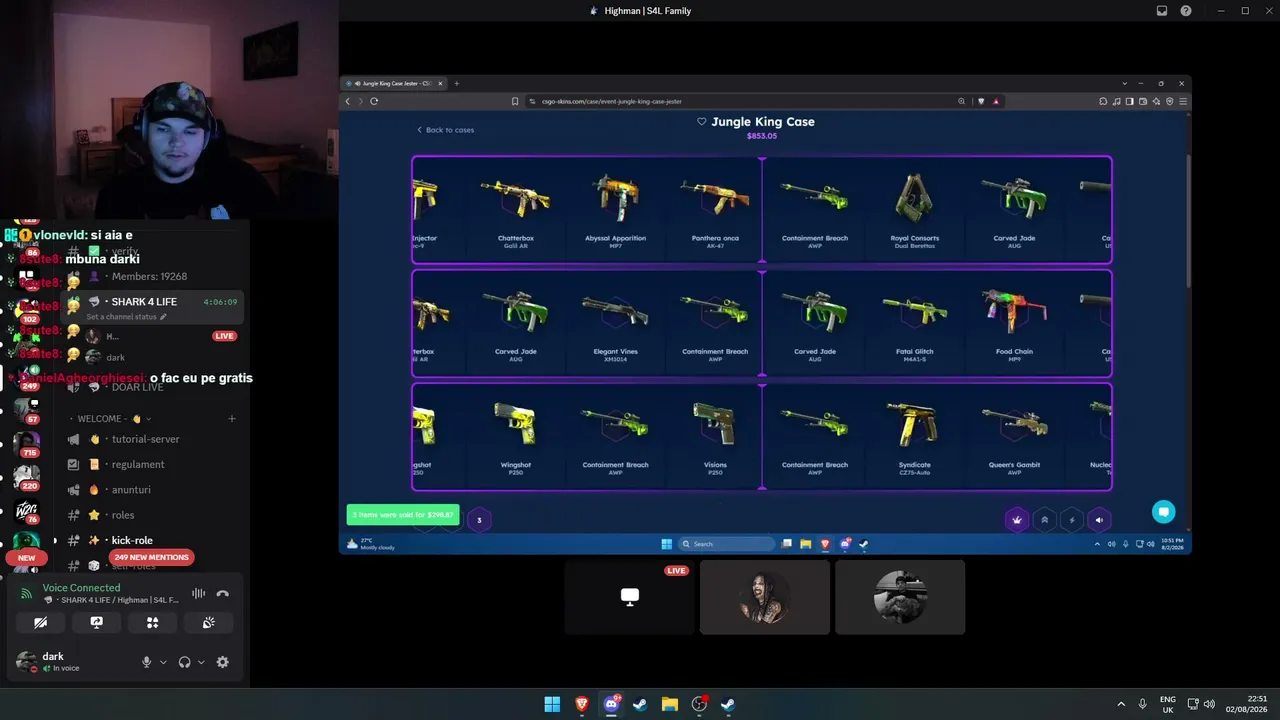Share your screen from the voice panel
The image size is (1280, 720).
point(96,622)
